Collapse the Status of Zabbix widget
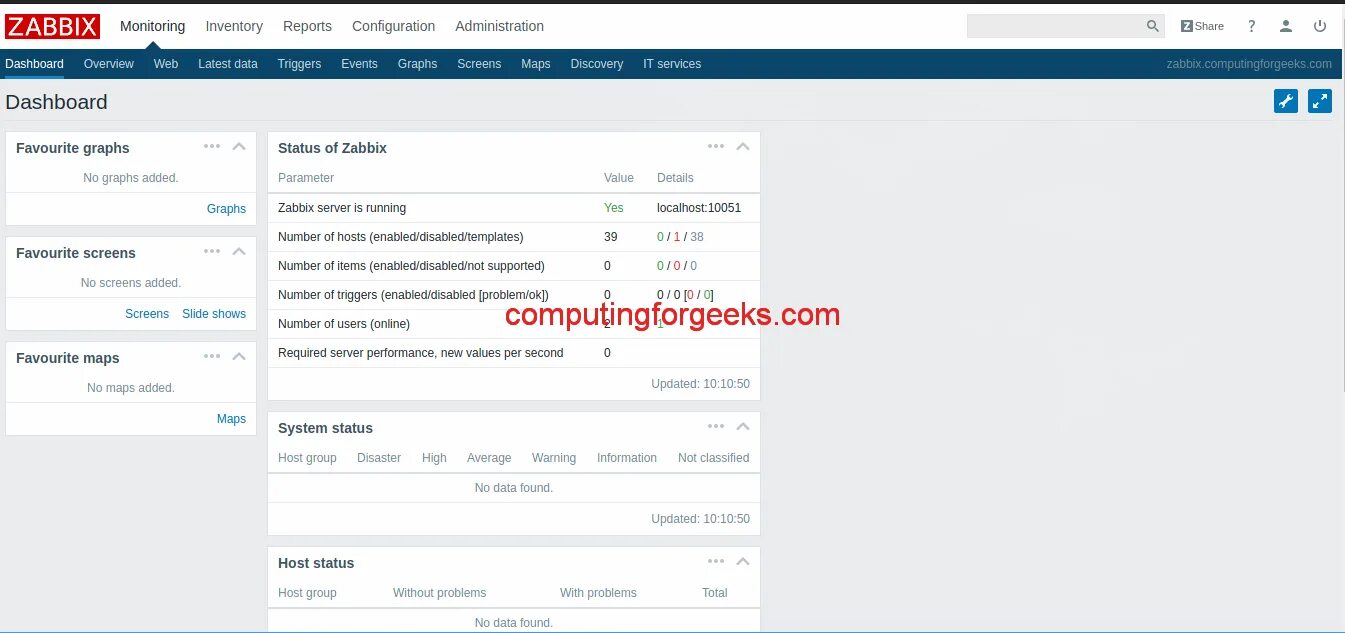Viewport: 1345px width, 633px height. [x=743, y=146]
